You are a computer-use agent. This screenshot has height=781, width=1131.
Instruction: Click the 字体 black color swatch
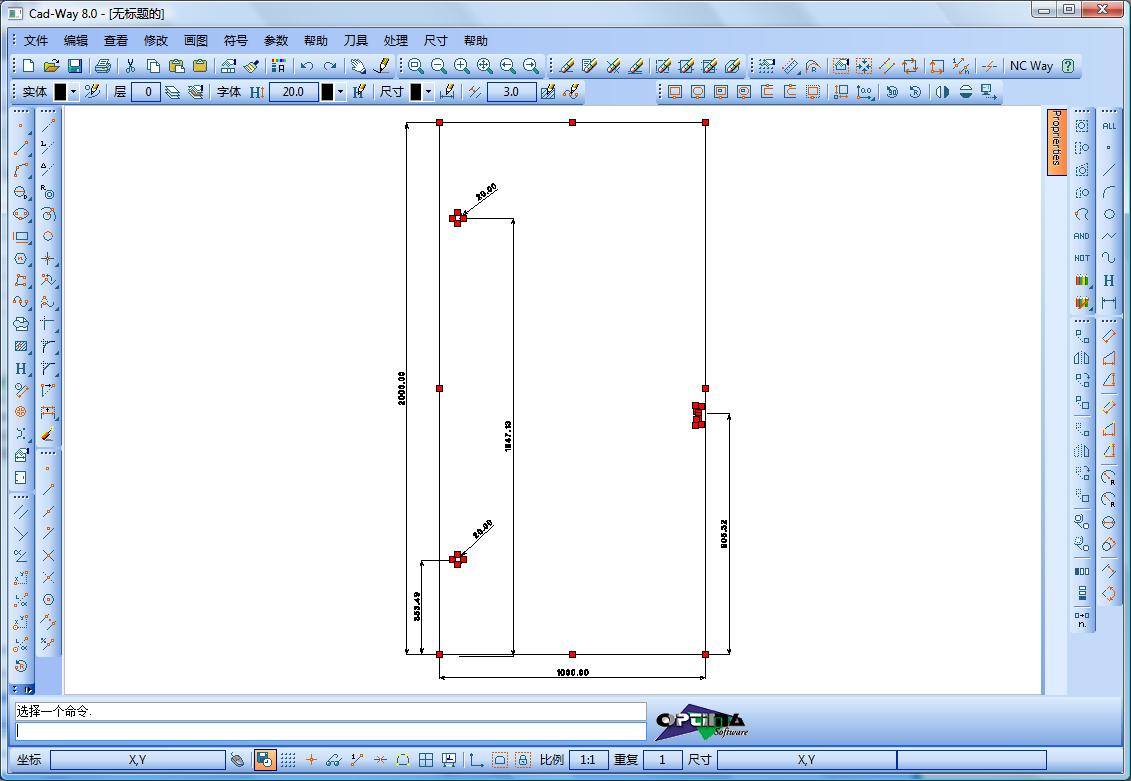[327, 92]
